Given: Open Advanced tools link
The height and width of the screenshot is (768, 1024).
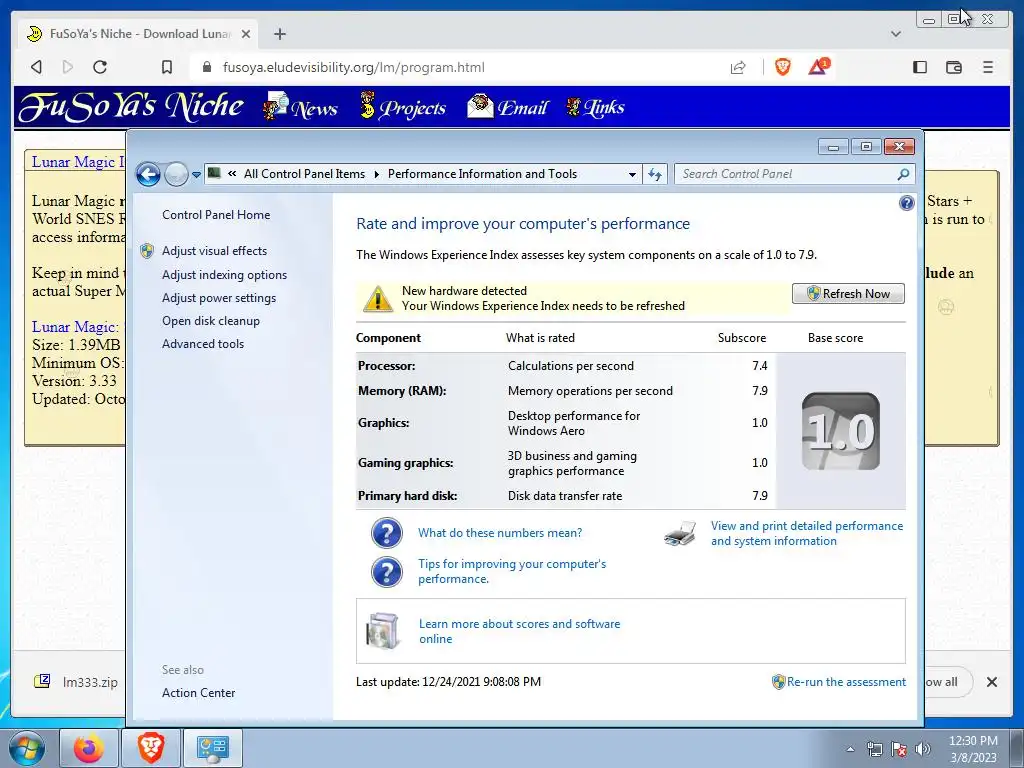Looking at the screenshot, I should click(x=203, y=344).
